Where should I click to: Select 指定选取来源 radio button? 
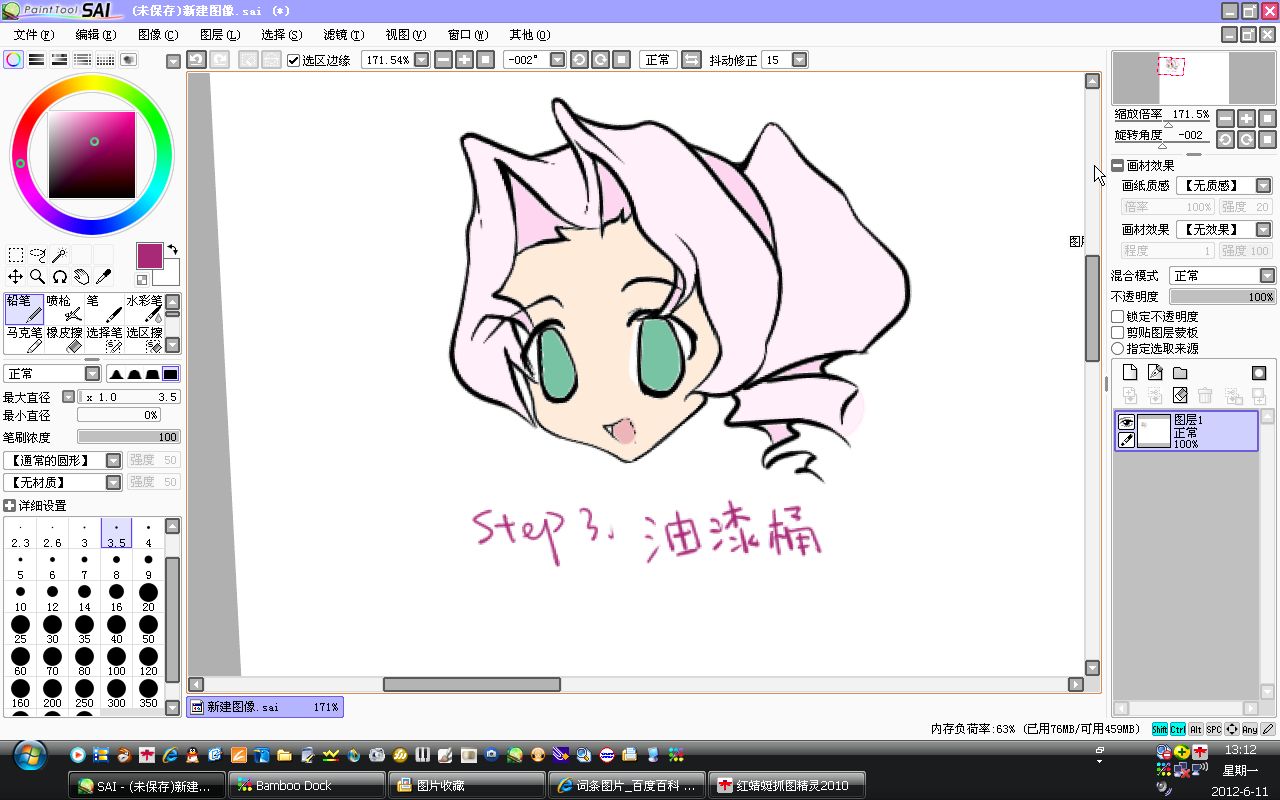(1118, 349)
